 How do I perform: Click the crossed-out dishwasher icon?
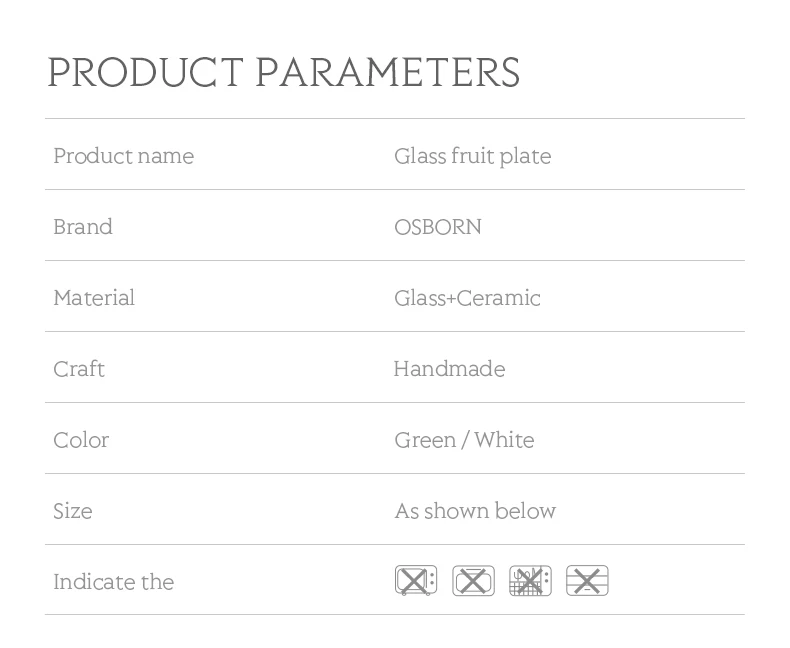[530, 580]
